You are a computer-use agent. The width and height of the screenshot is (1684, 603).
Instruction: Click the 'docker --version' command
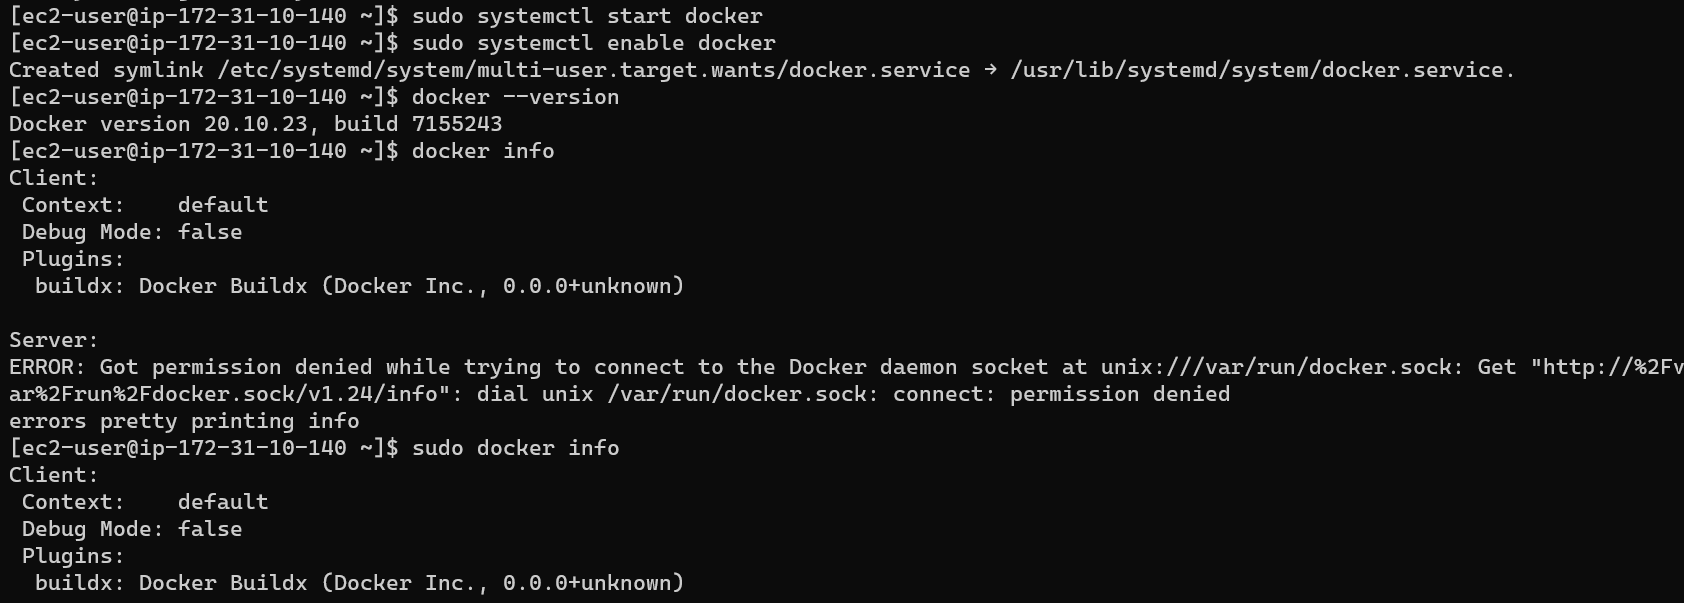pos(515,97)
